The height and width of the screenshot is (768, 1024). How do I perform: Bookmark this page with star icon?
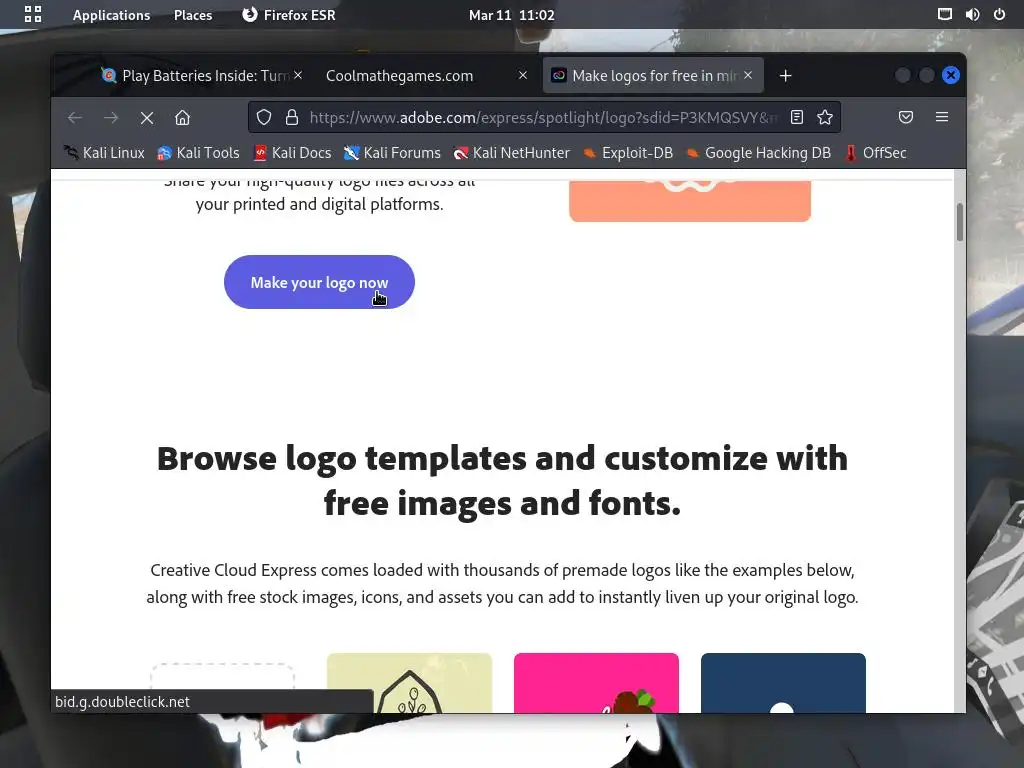click(x=825, y=117)
